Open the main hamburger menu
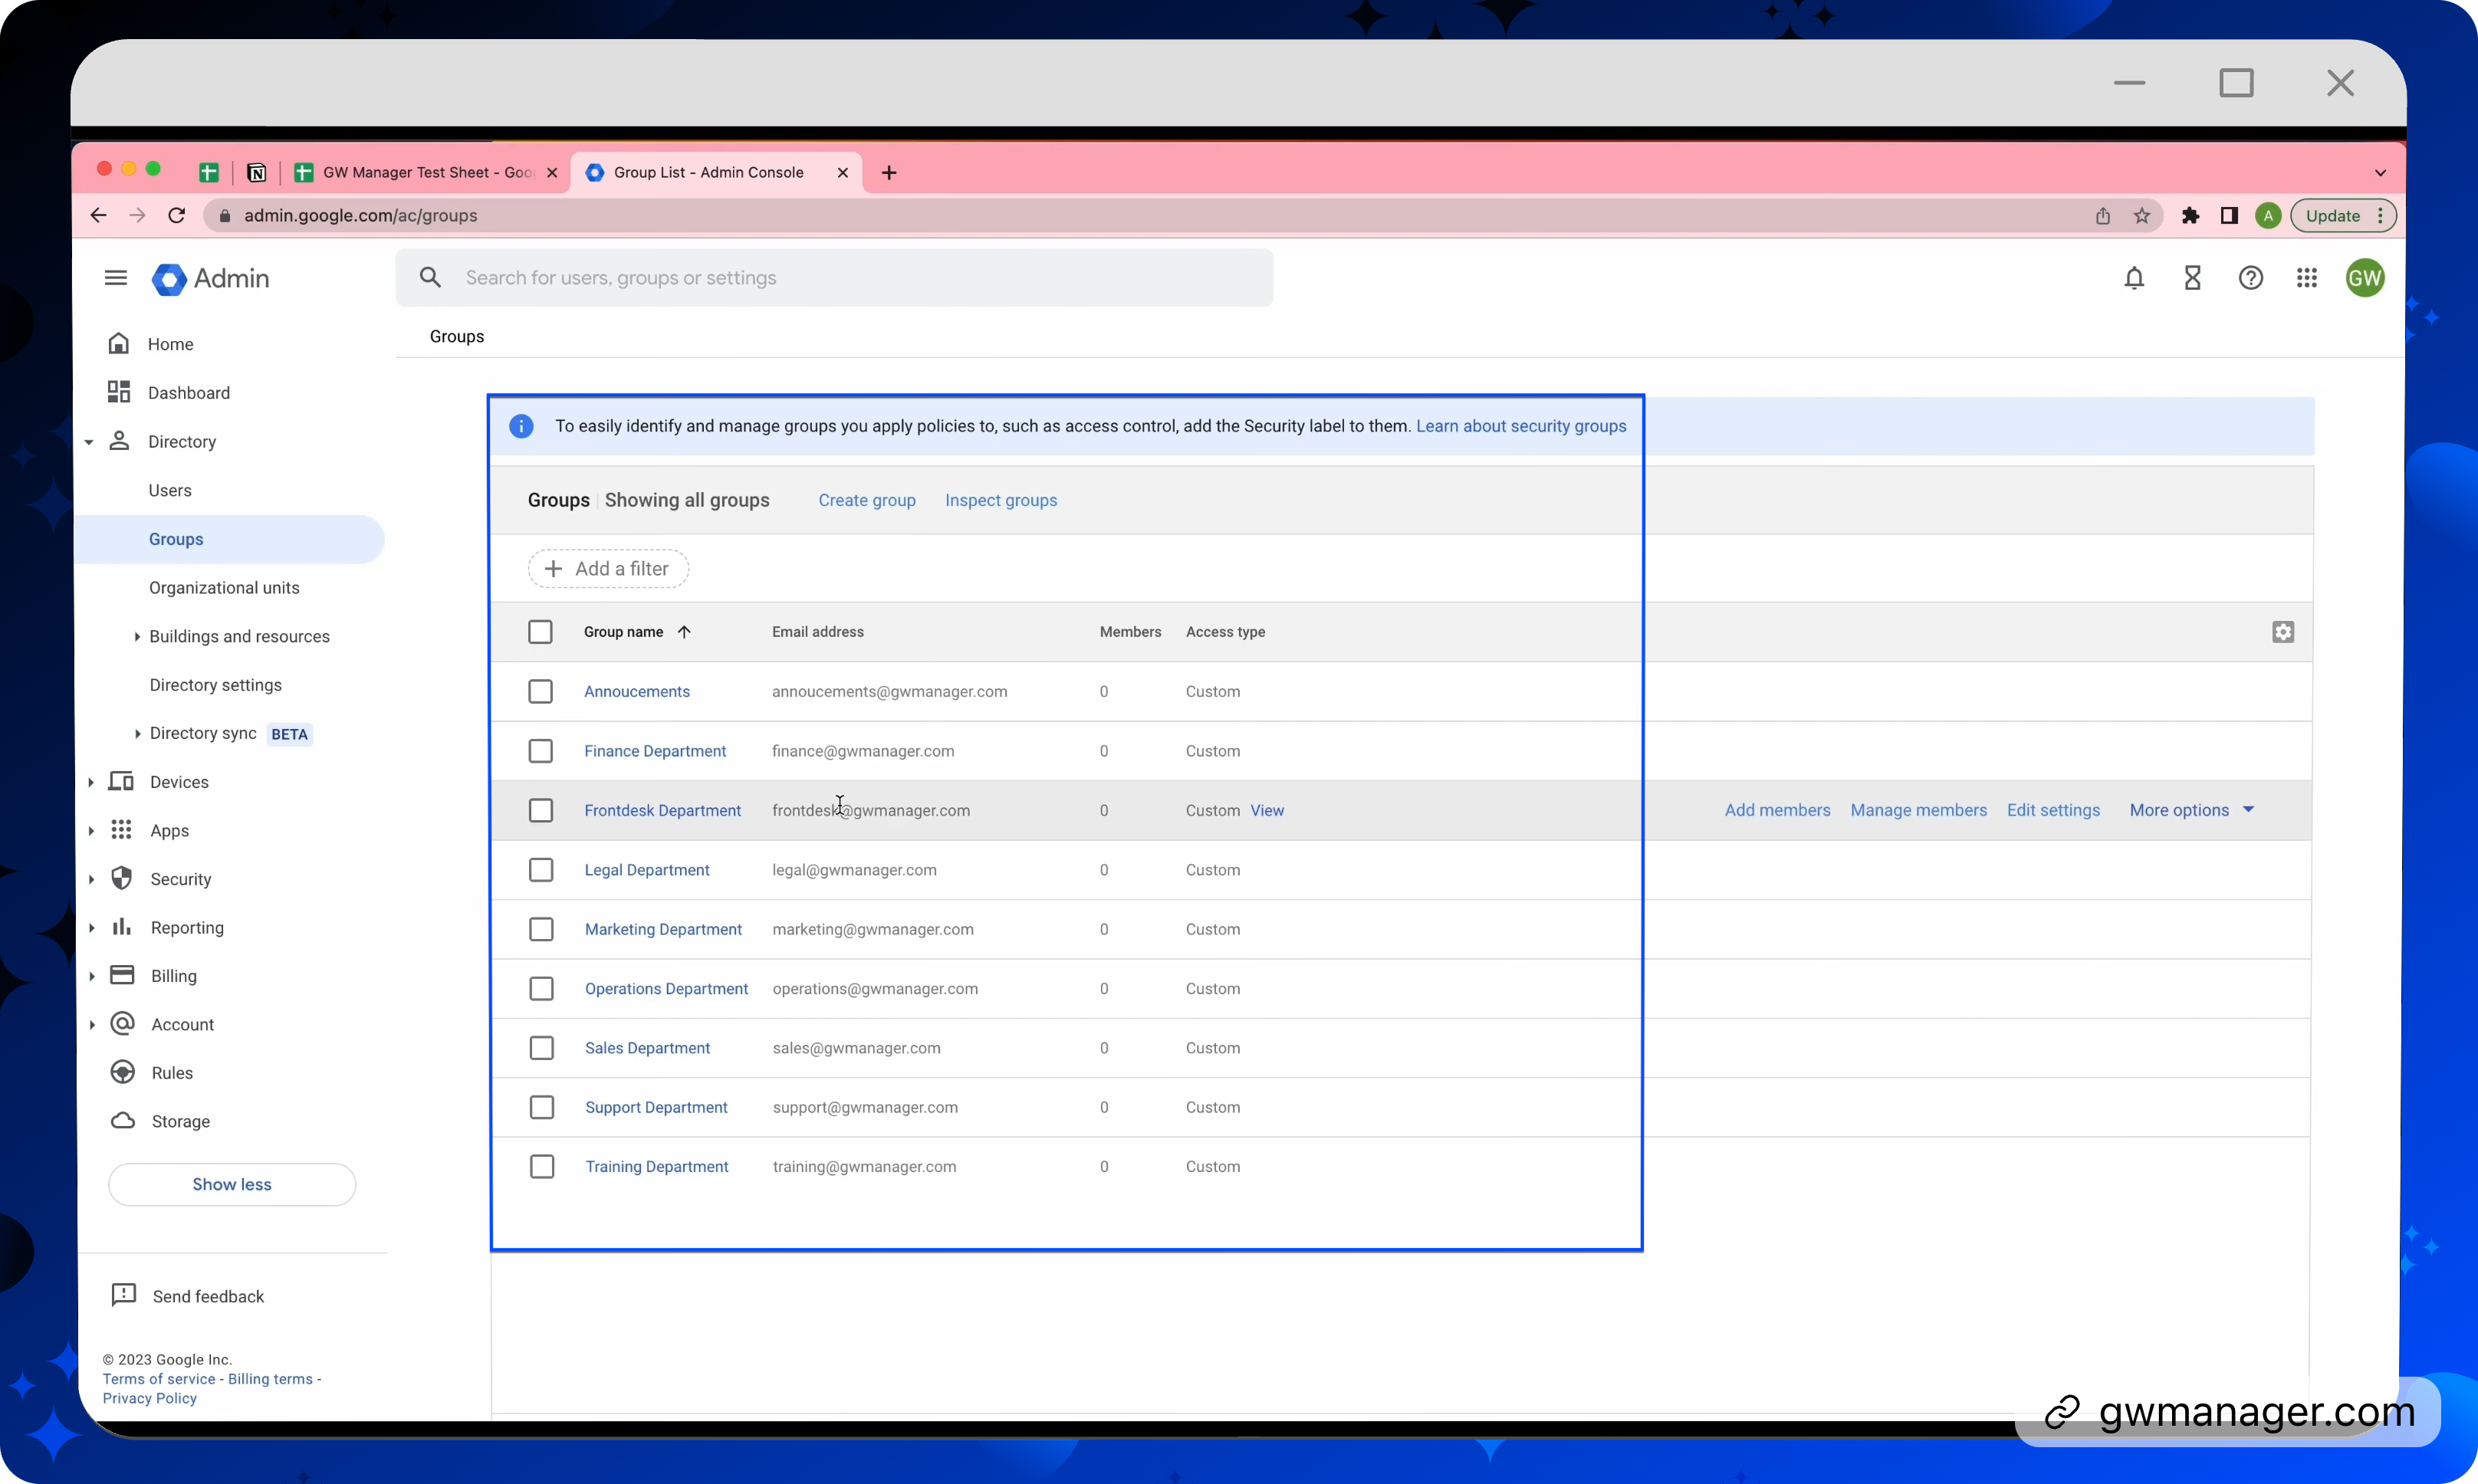2478x1484 pixels. click(x=116, y=278)
